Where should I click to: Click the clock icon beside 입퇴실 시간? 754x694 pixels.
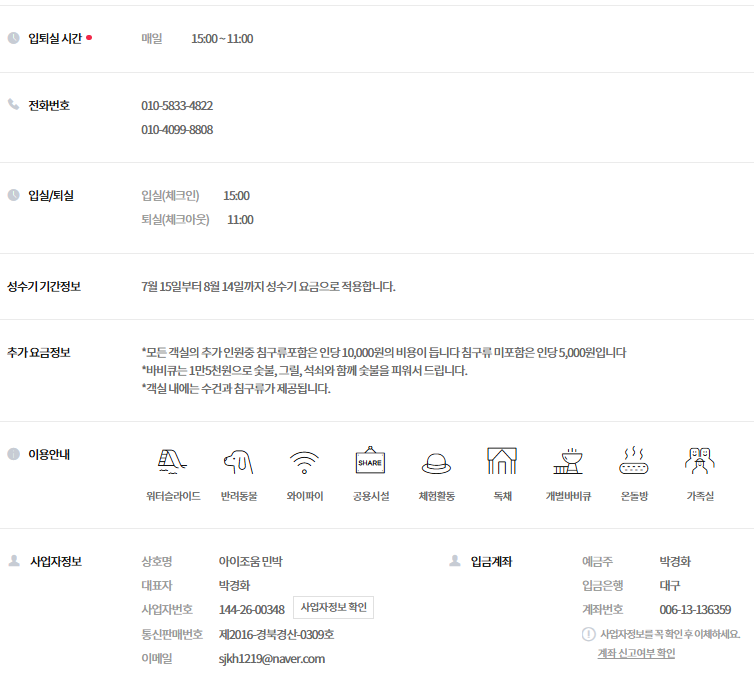click(14, 39)
